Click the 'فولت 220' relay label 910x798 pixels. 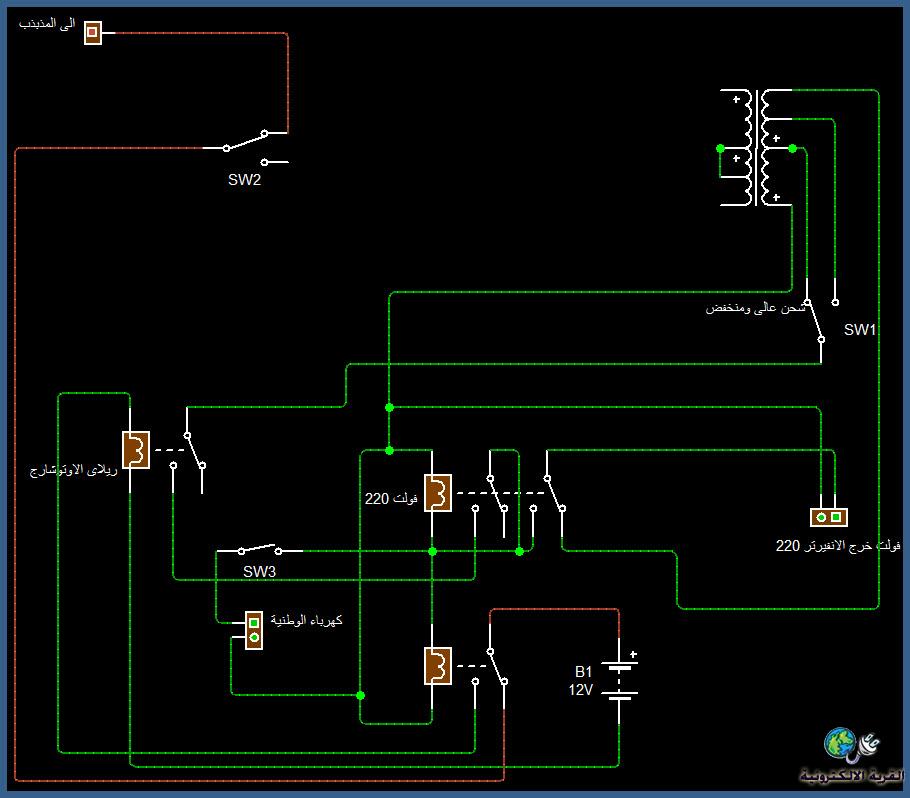391,499
